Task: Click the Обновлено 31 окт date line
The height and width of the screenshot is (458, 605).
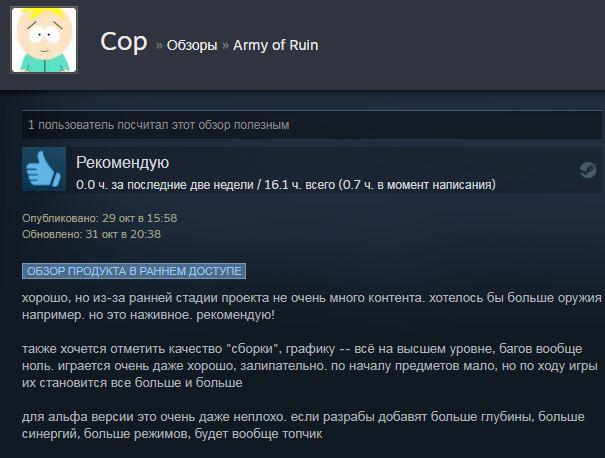Action: tap(91, 234)
